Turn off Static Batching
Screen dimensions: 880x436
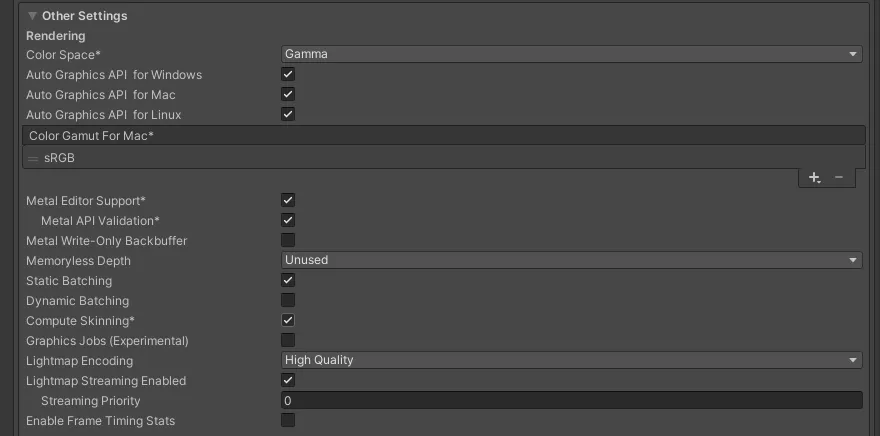(x=288, y=281)
